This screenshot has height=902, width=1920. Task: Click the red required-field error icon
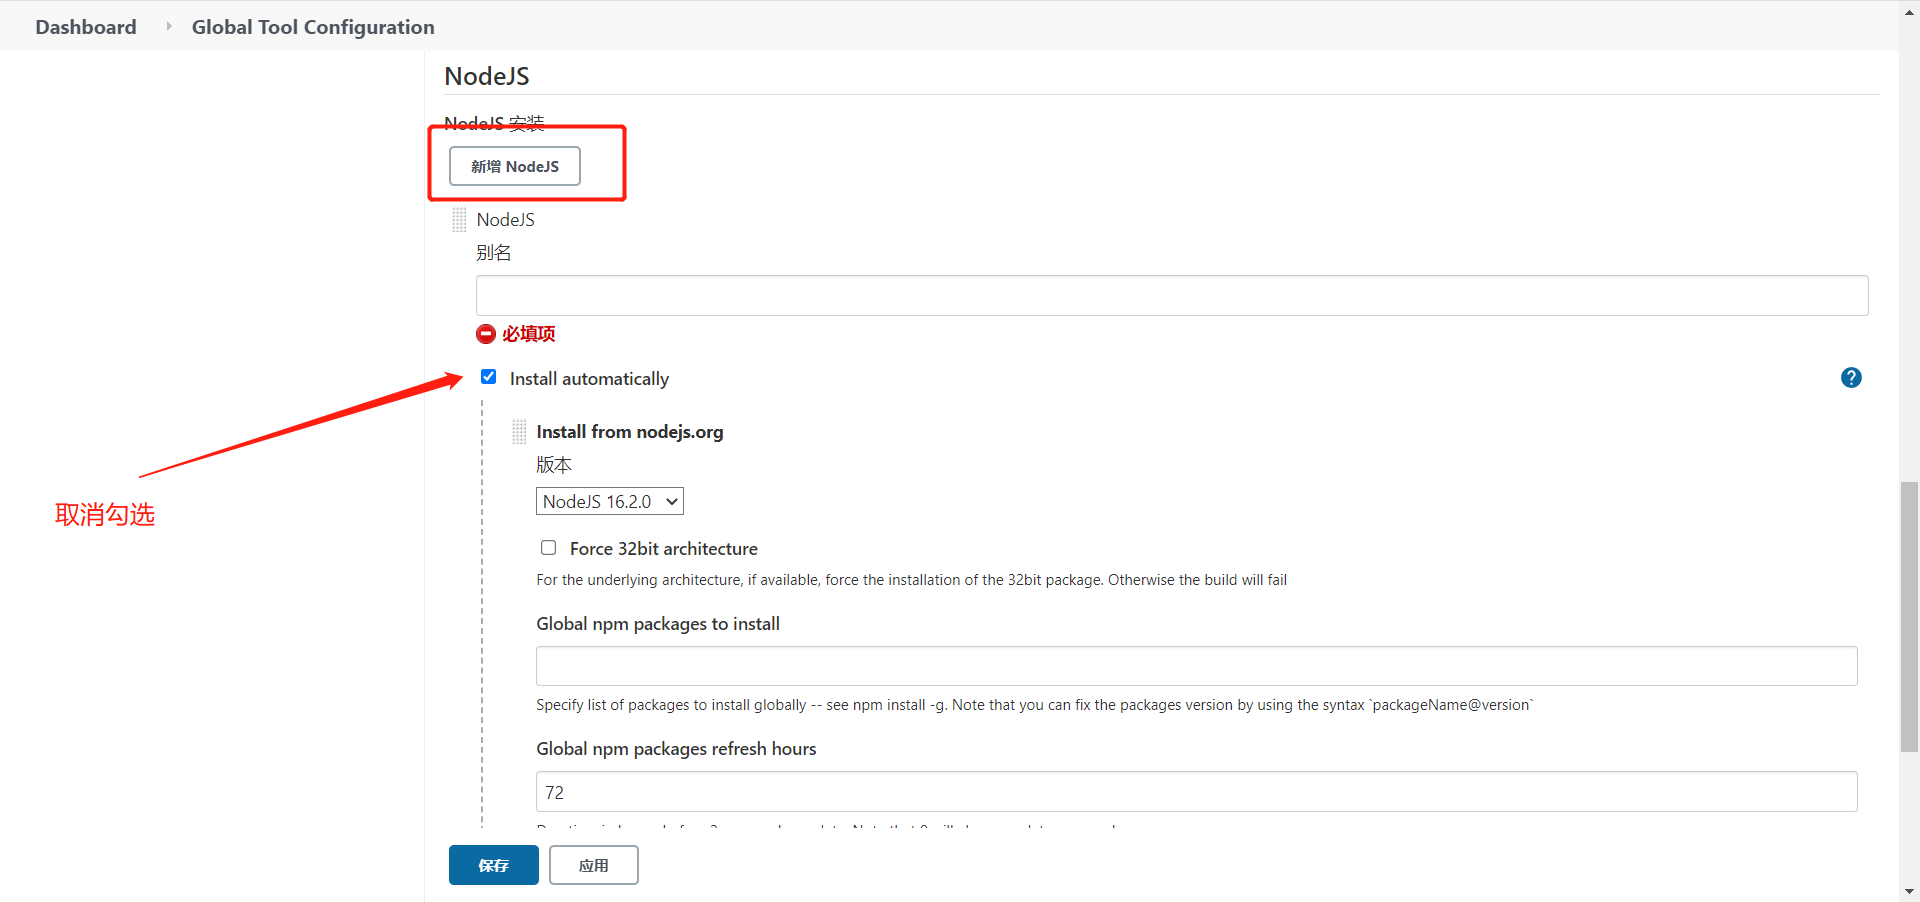pyautogui.click(x=486, y=334)
